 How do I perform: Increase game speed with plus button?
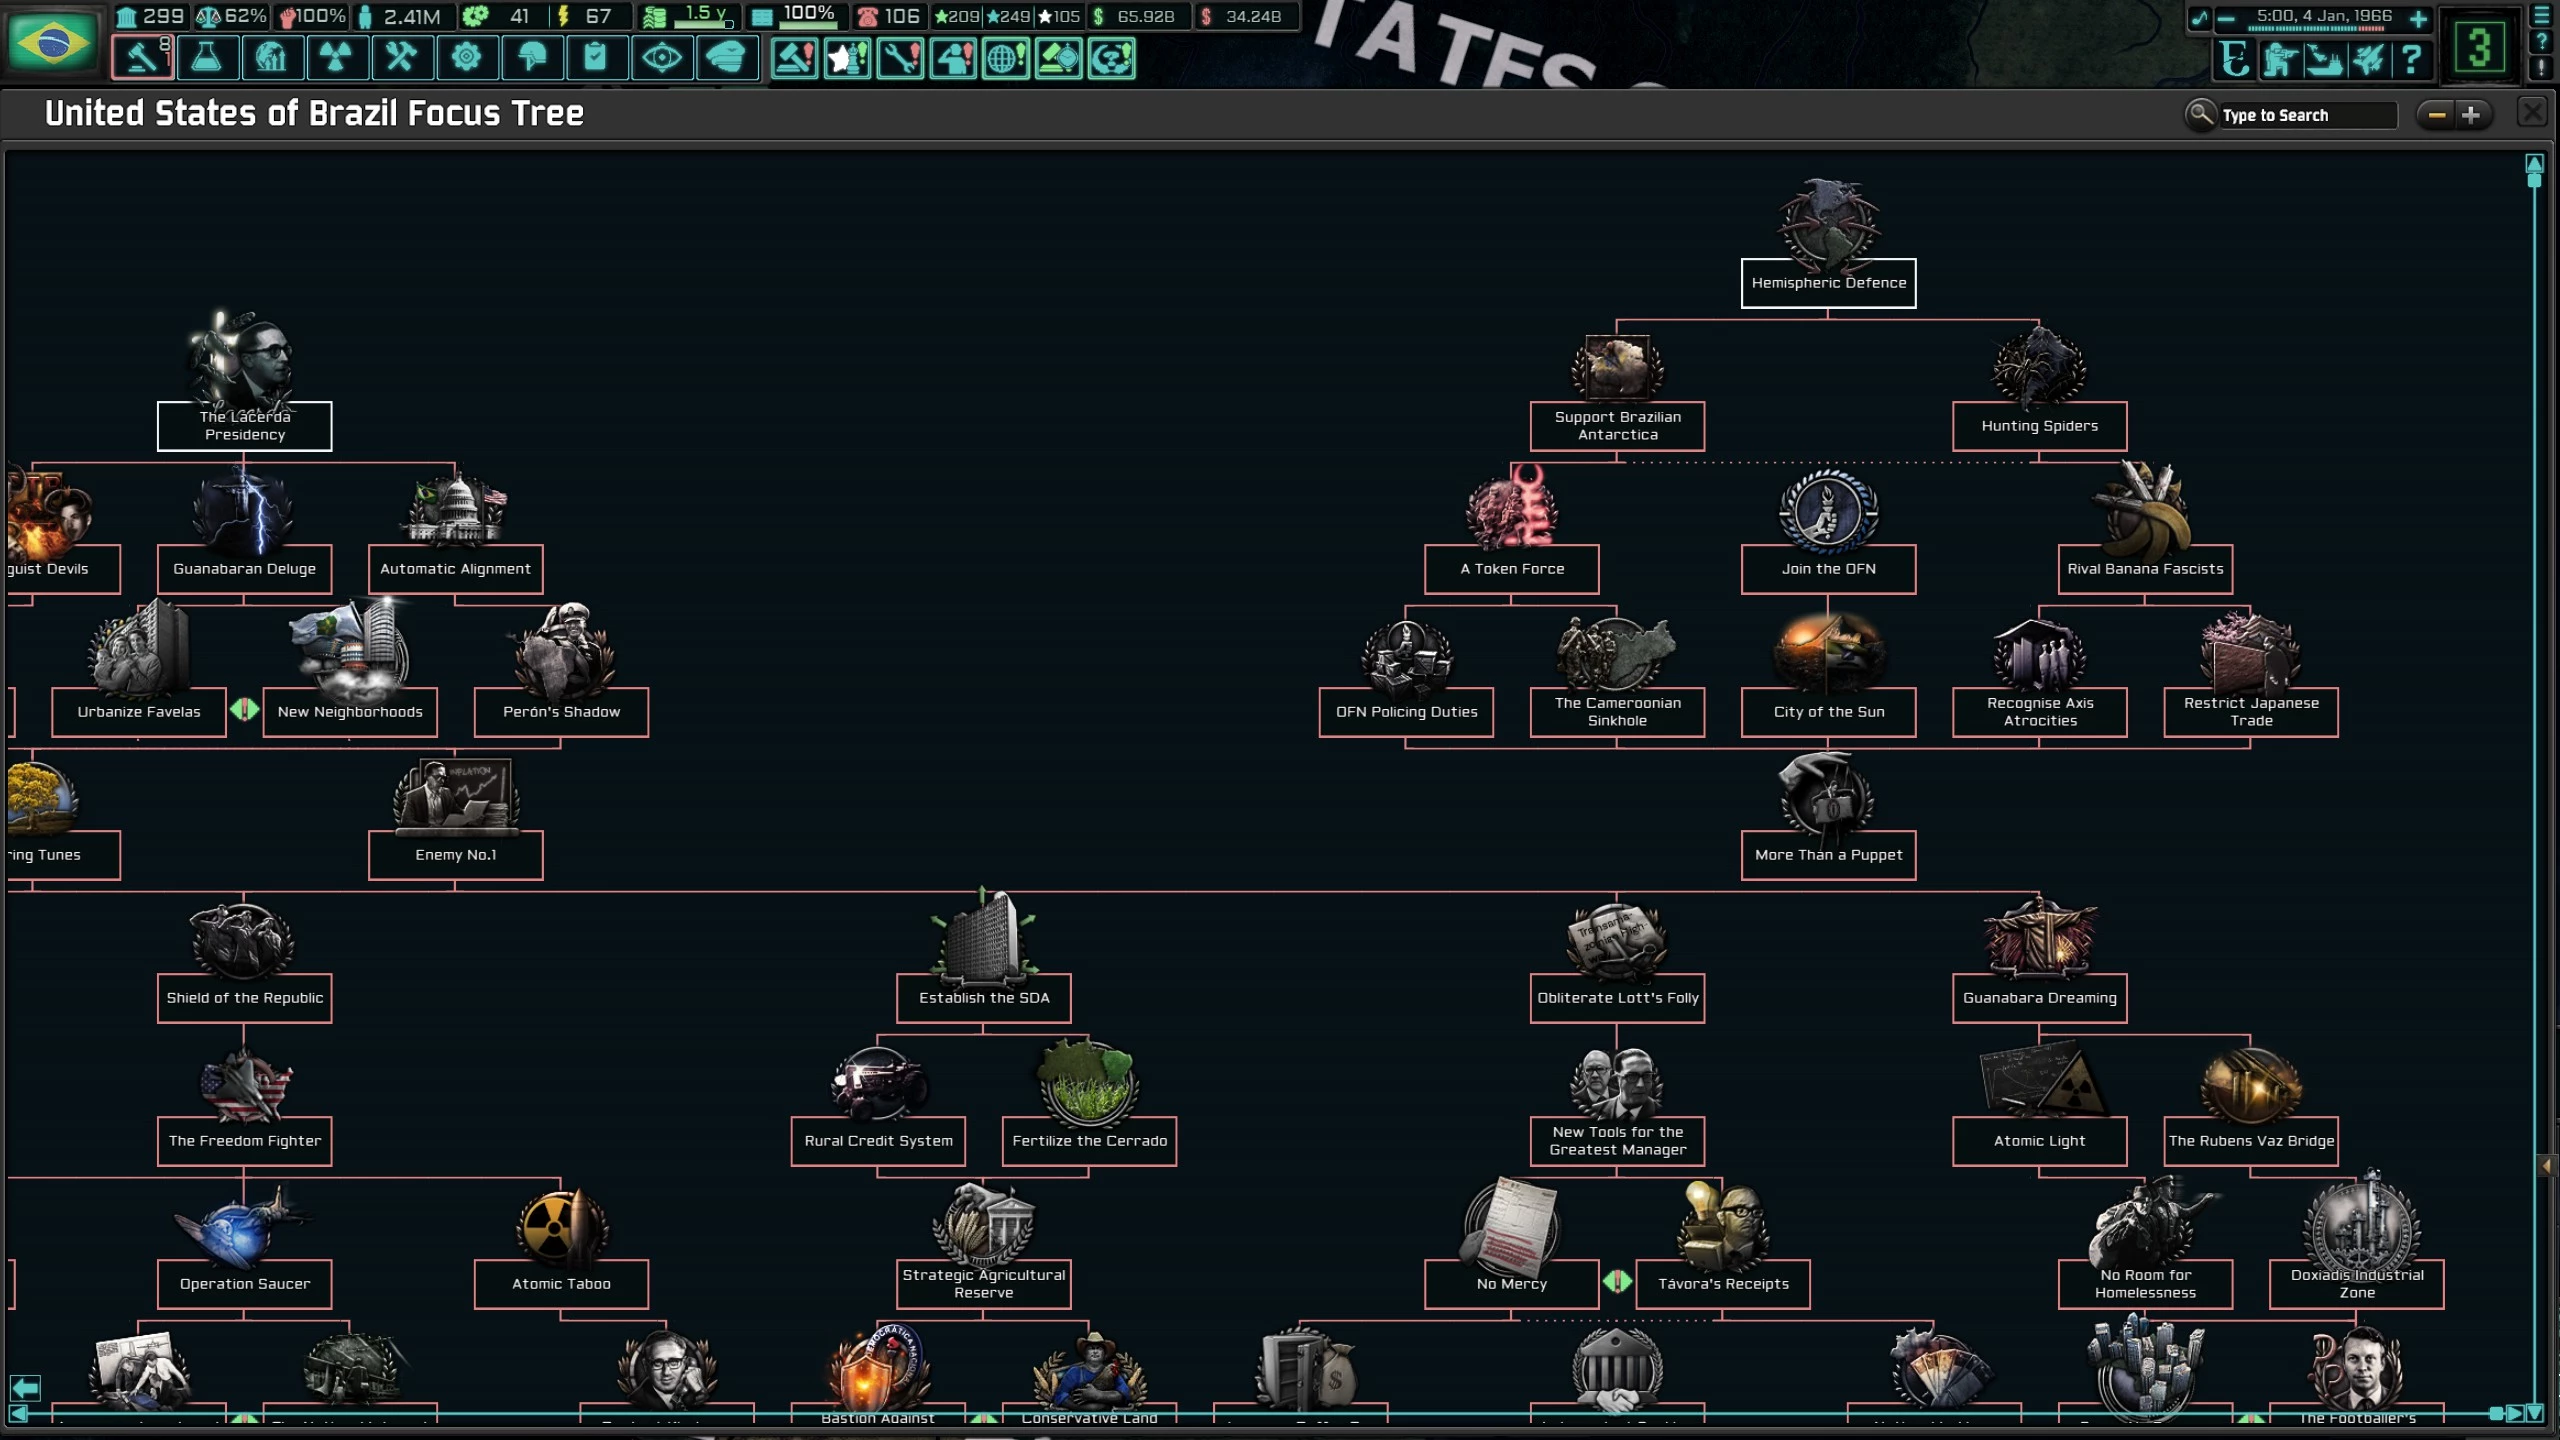coord(2417,18)
